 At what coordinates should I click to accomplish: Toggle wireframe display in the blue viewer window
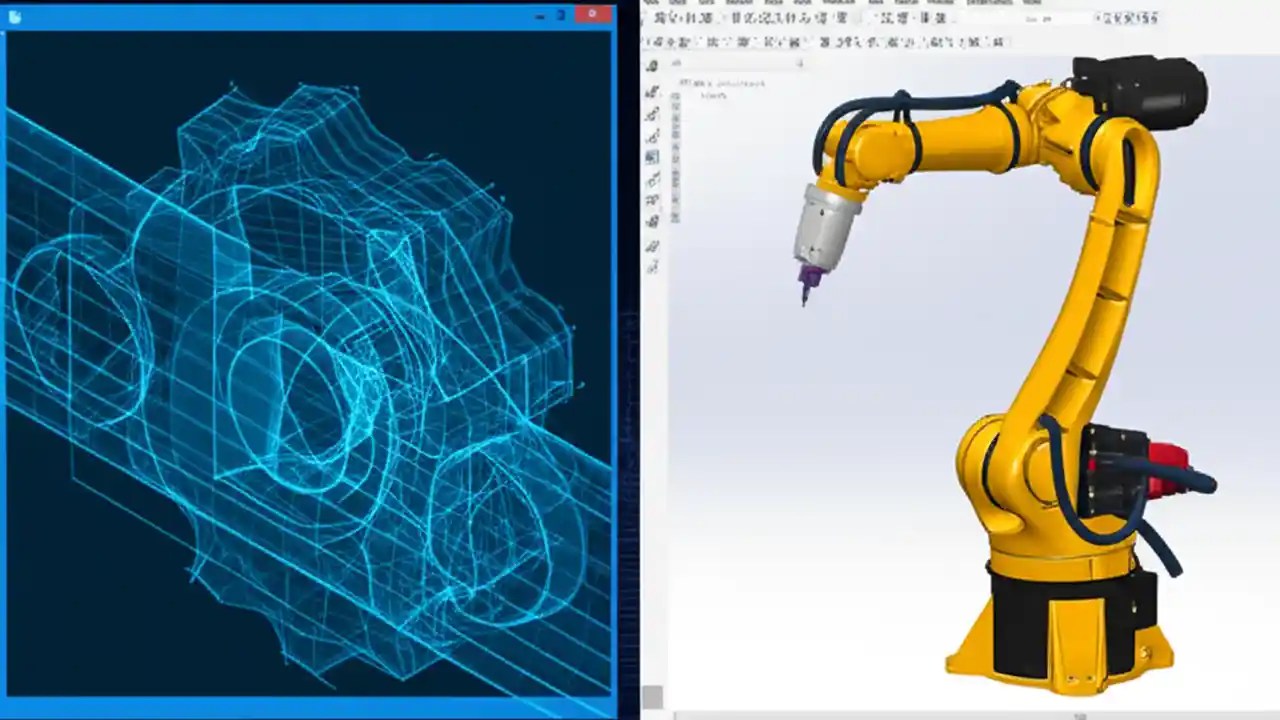click(300, 370)
